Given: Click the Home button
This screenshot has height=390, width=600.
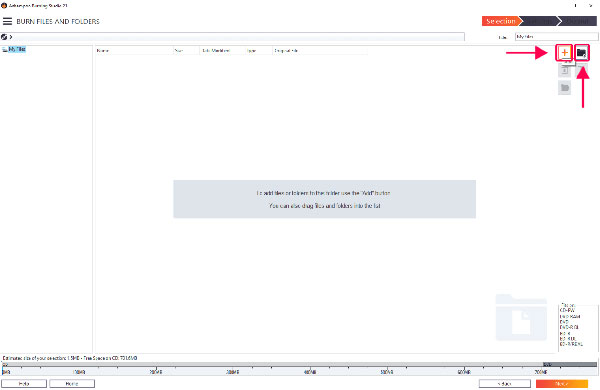Looking at the screenshot, I should [x=72, y=383].
